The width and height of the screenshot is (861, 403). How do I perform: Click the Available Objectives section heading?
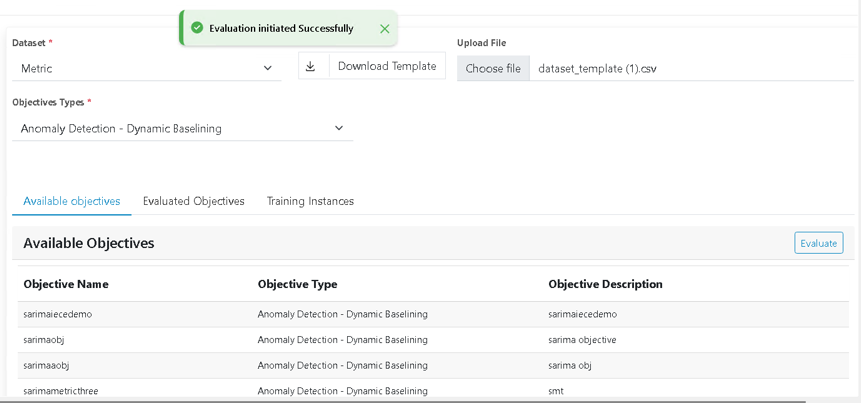[x=89, y=243]
